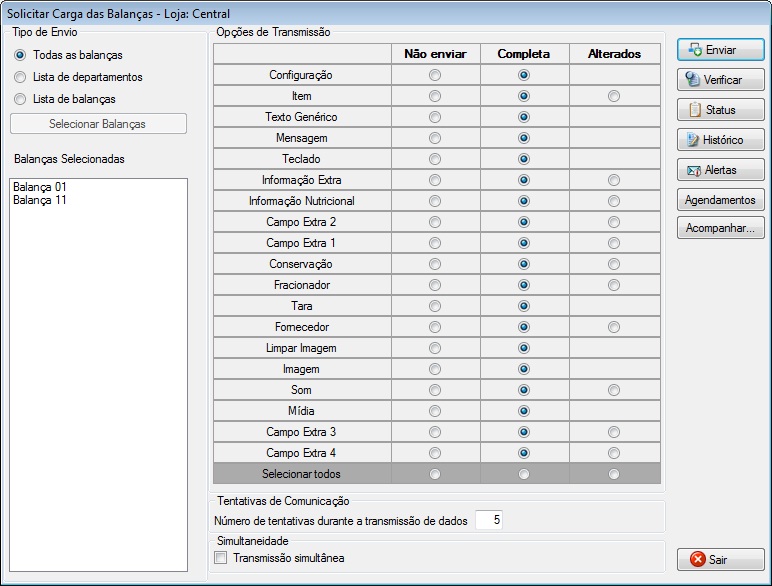The width and height of the screenshot is (772, 586).
Task: Choose Lista de departamentos option
Action: 20,77
